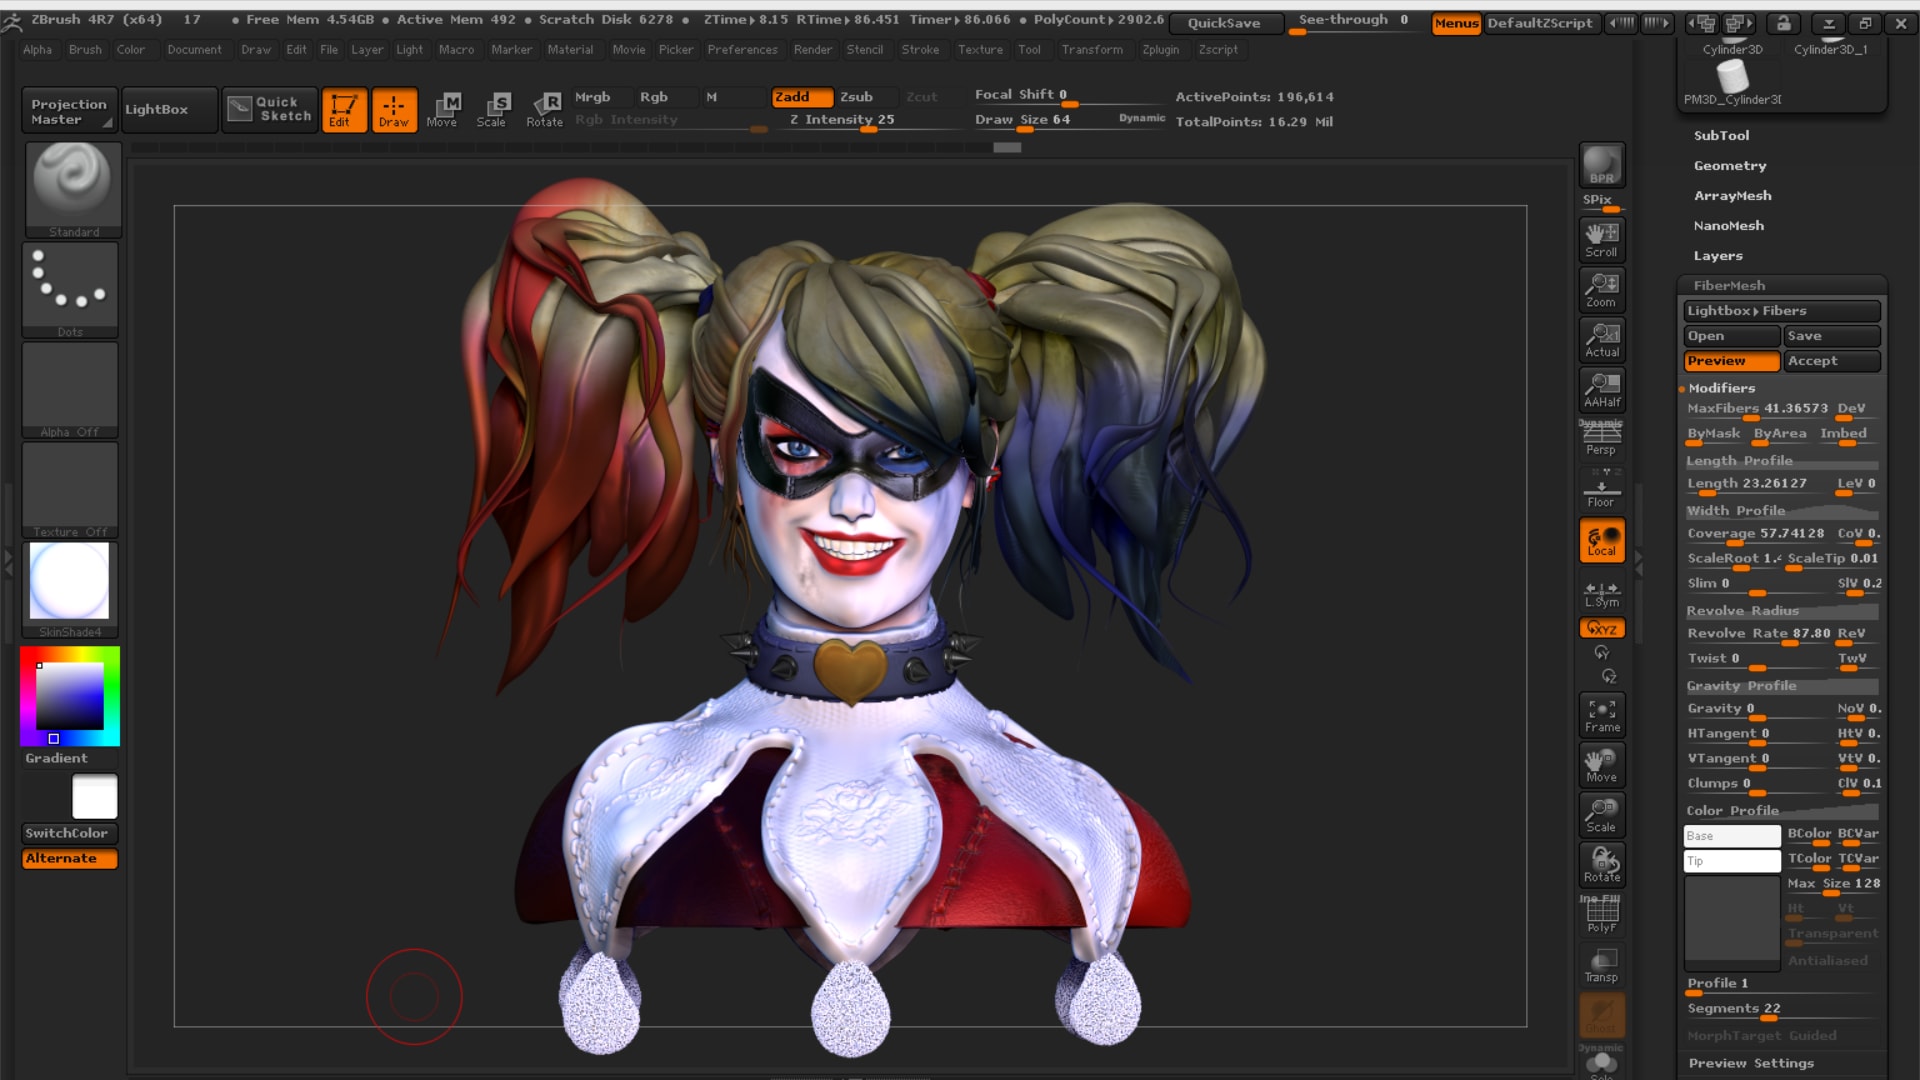1920x1080 pixels.
Task: Expand the ArrayMesh section
Action: coord(1732,196)
